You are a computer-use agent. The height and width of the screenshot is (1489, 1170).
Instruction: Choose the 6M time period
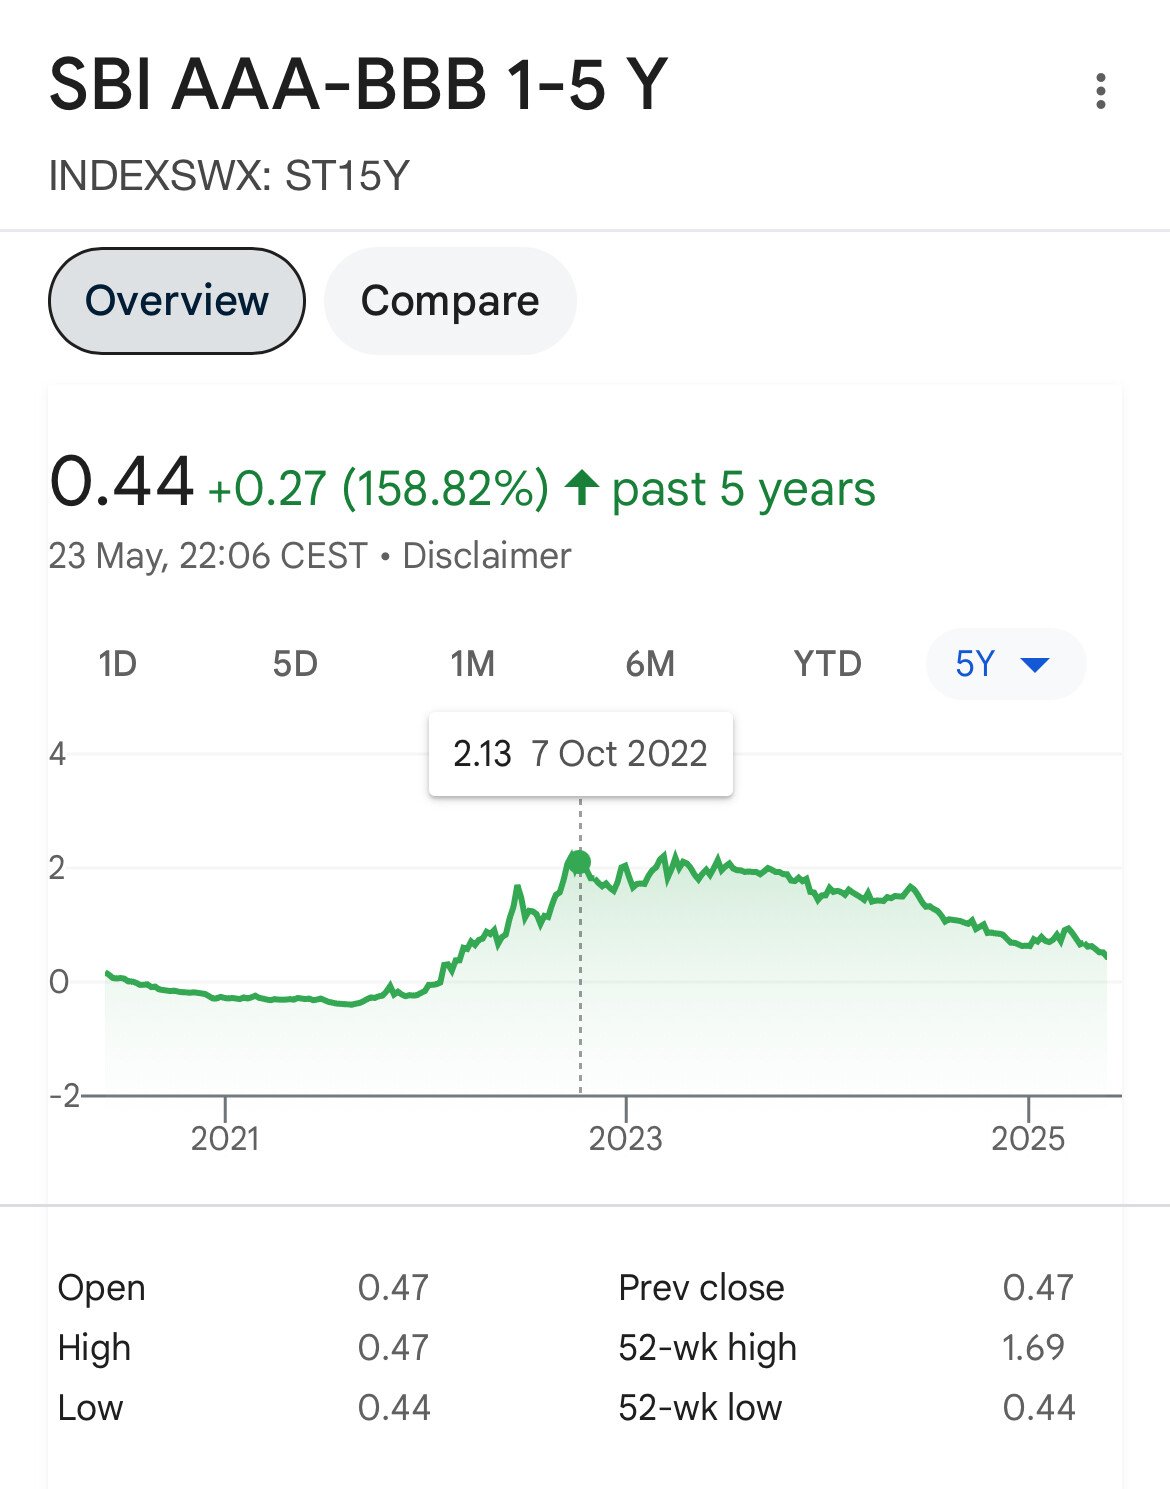click(650, 664)
